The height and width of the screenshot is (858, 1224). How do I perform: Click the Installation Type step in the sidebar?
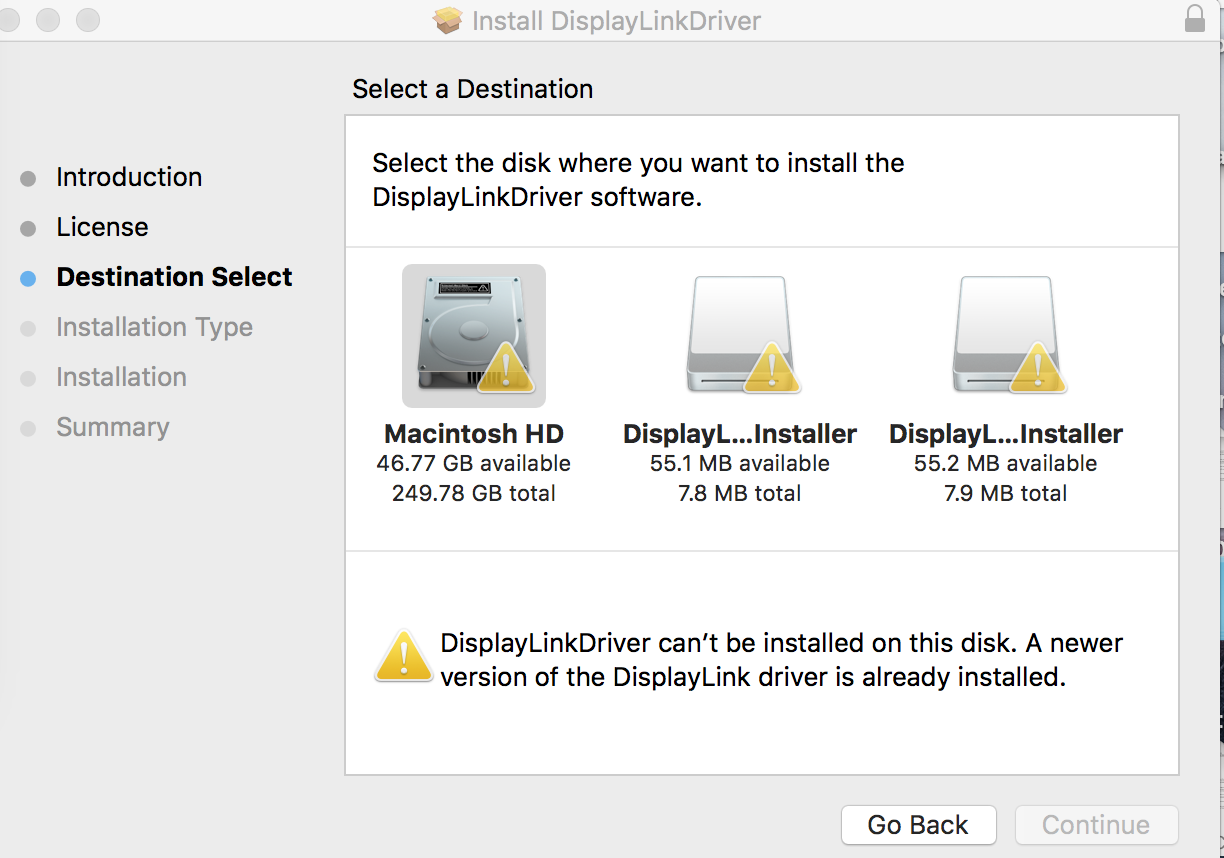(x=154, y=327)
